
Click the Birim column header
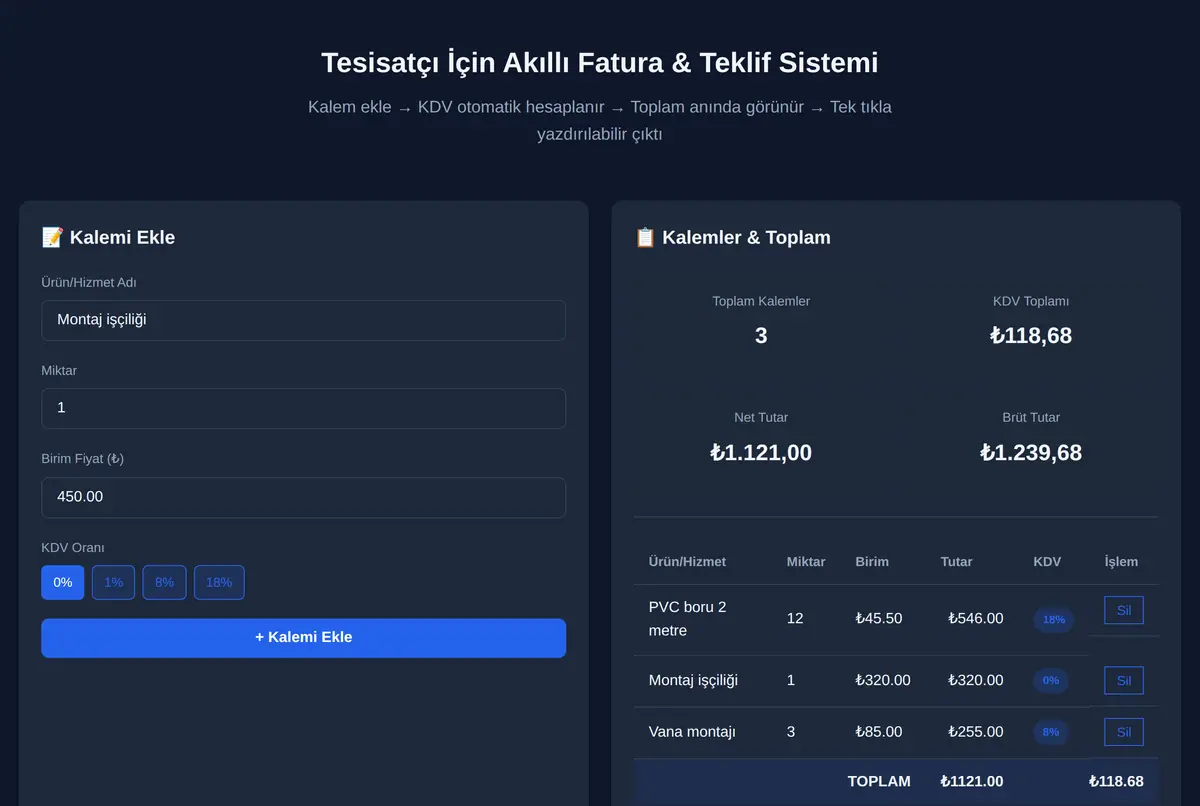coord(872,562)
